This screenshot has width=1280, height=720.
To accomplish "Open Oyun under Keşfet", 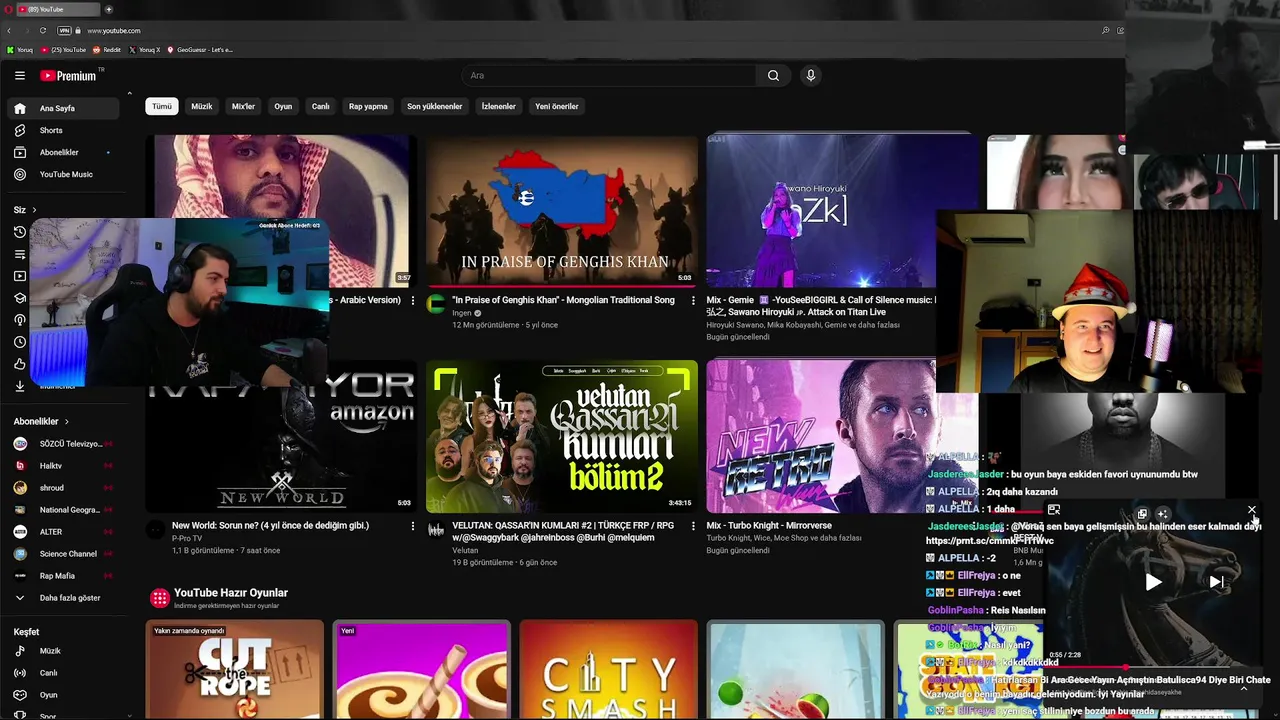I will pyautogui.click(x=65, y=695).
